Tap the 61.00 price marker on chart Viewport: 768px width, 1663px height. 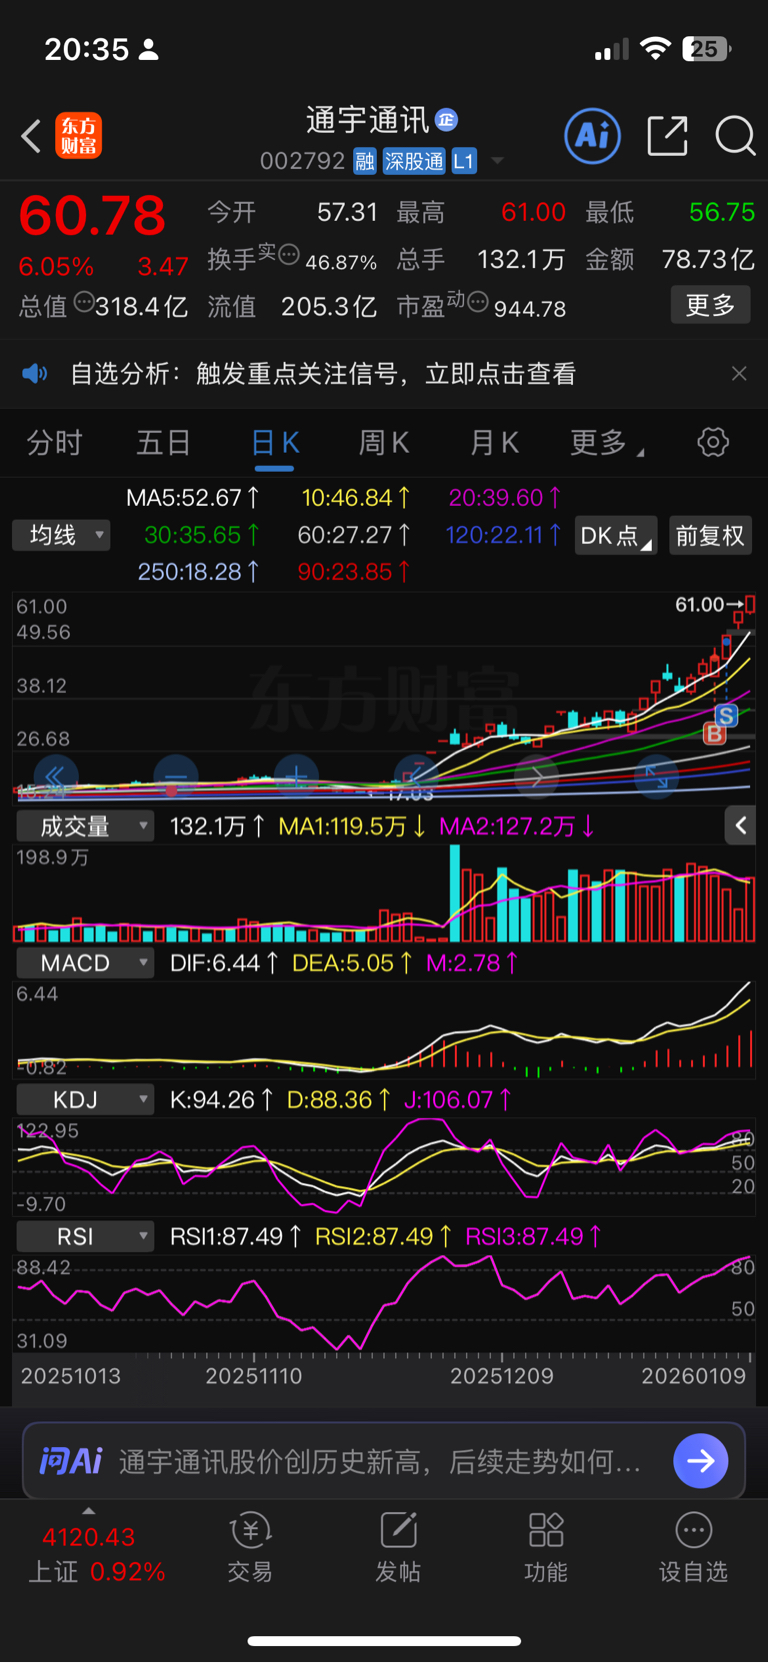(700, 605)
